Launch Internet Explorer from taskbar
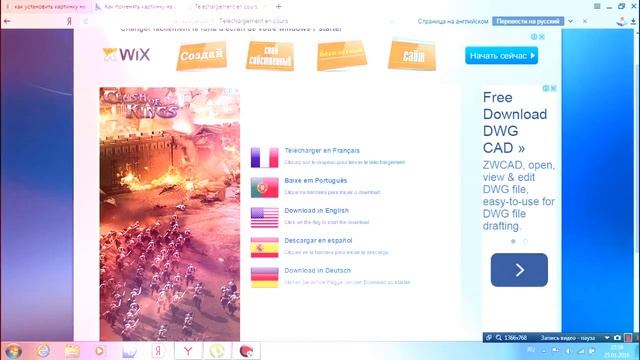This screenshot has width=640, height=360. pos(43,351)
